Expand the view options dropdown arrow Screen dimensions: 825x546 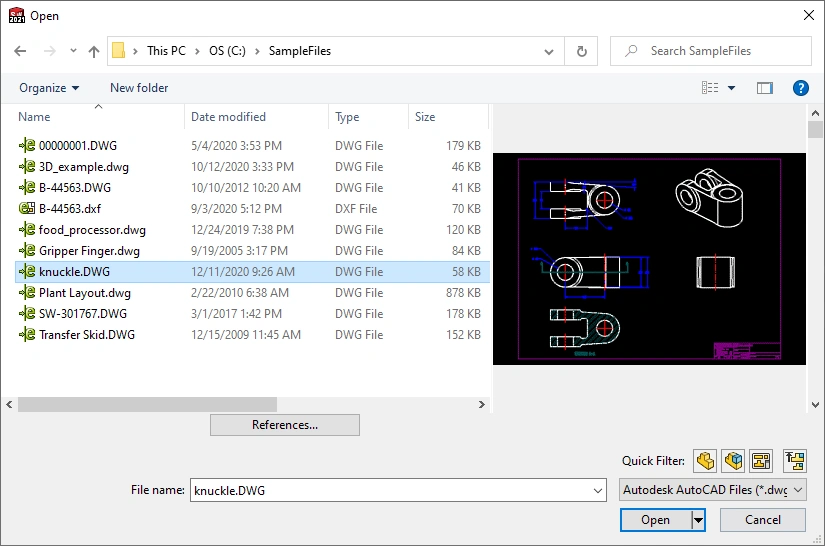pos(731,88)
